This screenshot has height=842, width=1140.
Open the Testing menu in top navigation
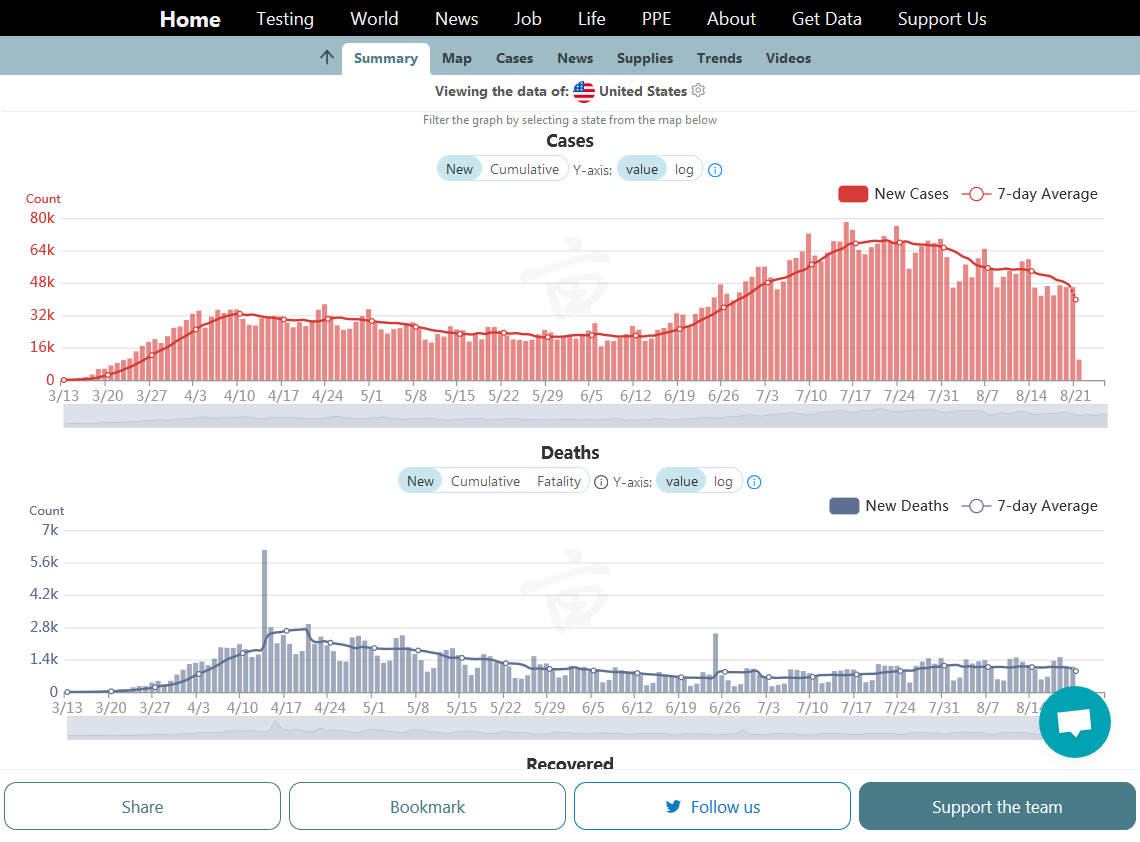click(x=285, y=19)
